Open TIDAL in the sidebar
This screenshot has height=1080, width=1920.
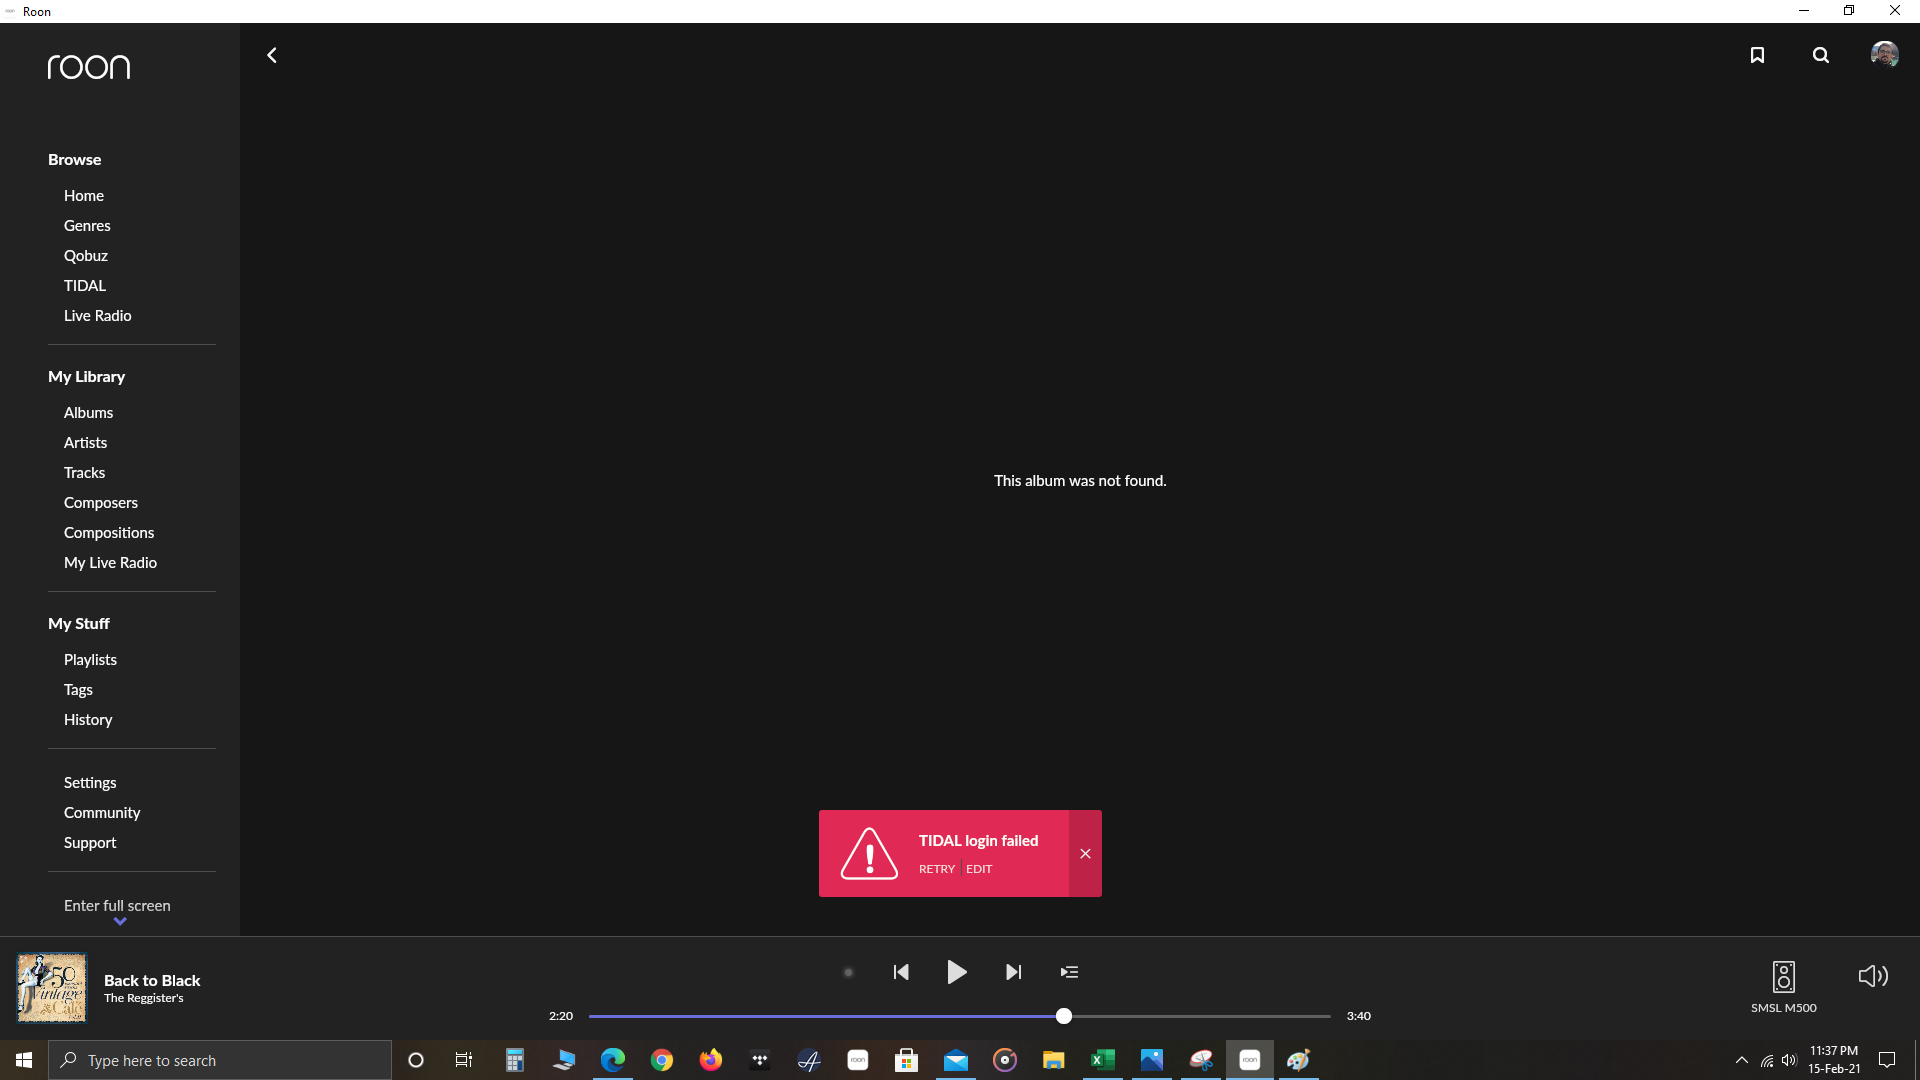tap(85, 286)
